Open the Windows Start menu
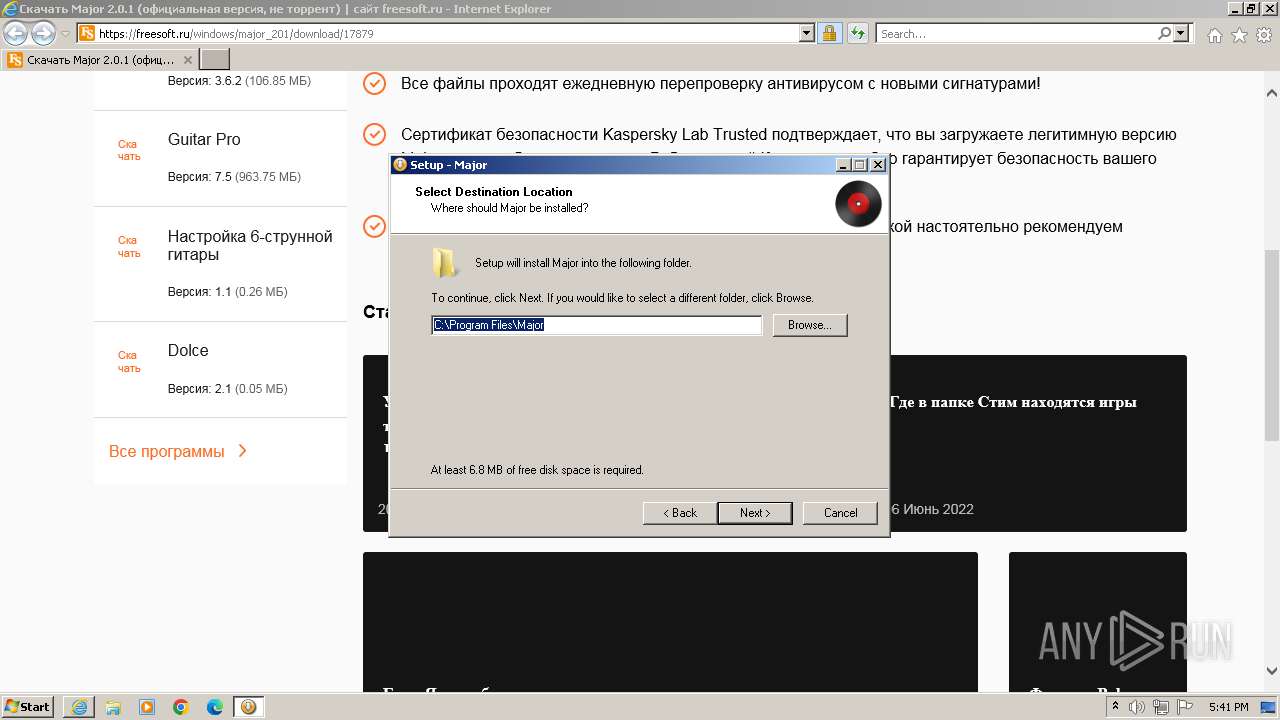The image size is (1280, 720). [x=28, y=706]
